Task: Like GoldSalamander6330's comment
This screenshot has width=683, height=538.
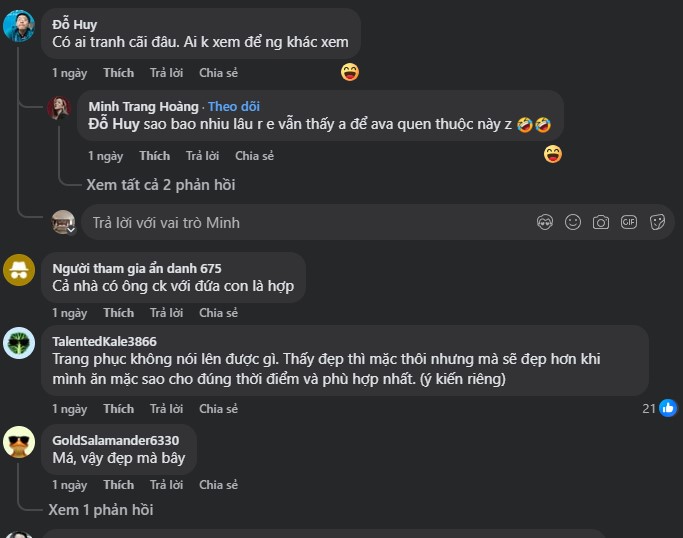Action: (118, 485)
